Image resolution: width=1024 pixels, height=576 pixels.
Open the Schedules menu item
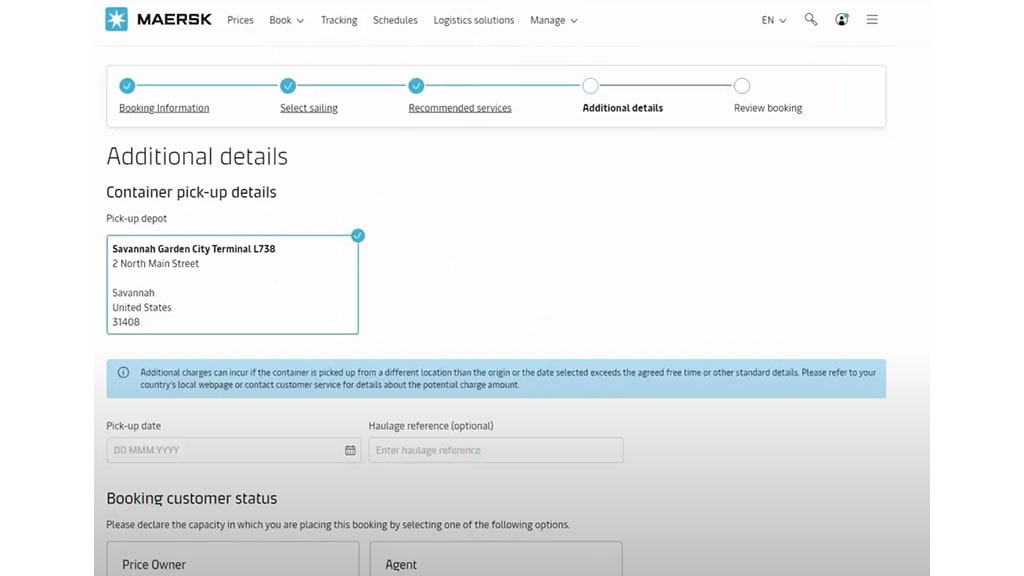(395, 19)
